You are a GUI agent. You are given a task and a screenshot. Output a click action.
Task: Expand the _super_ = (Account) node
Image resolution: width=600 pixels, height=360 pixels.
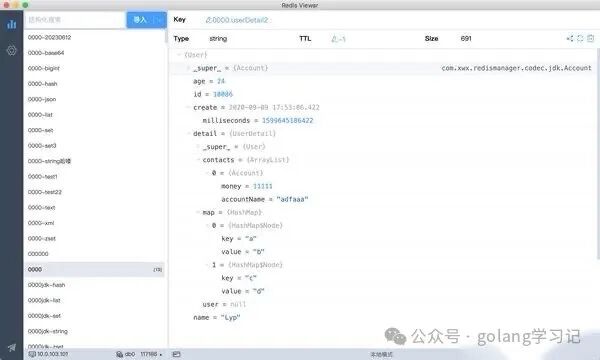point(188,68)
